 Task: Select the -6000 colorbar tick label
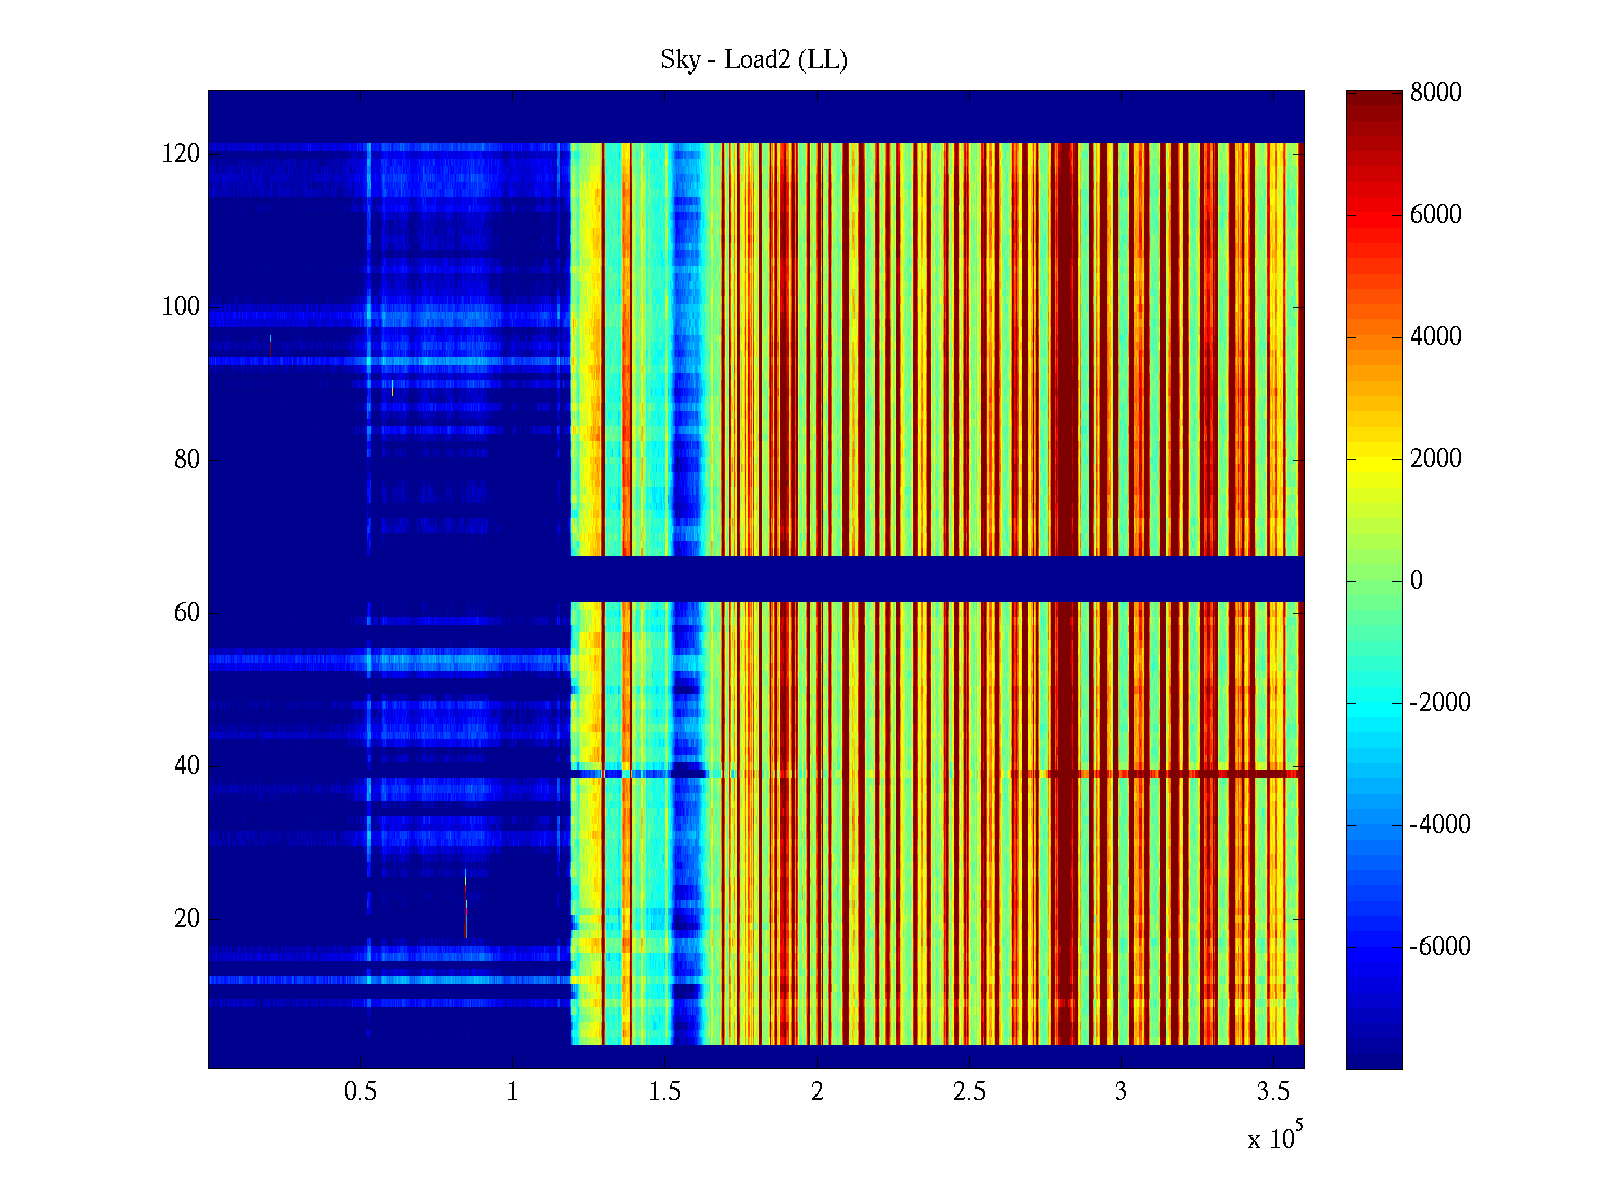coord(1439,947)
